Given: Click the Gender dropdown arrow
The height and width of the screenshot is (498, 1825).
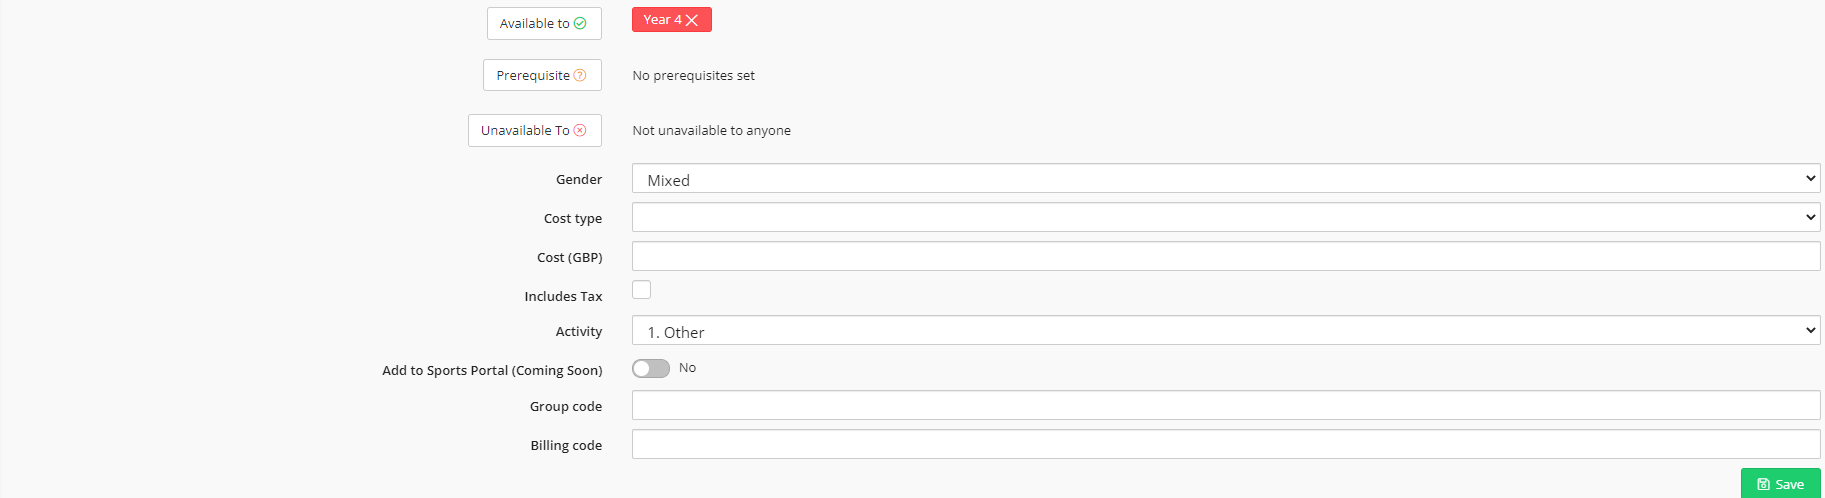Looking at the screenshot, I should 1810,178.
